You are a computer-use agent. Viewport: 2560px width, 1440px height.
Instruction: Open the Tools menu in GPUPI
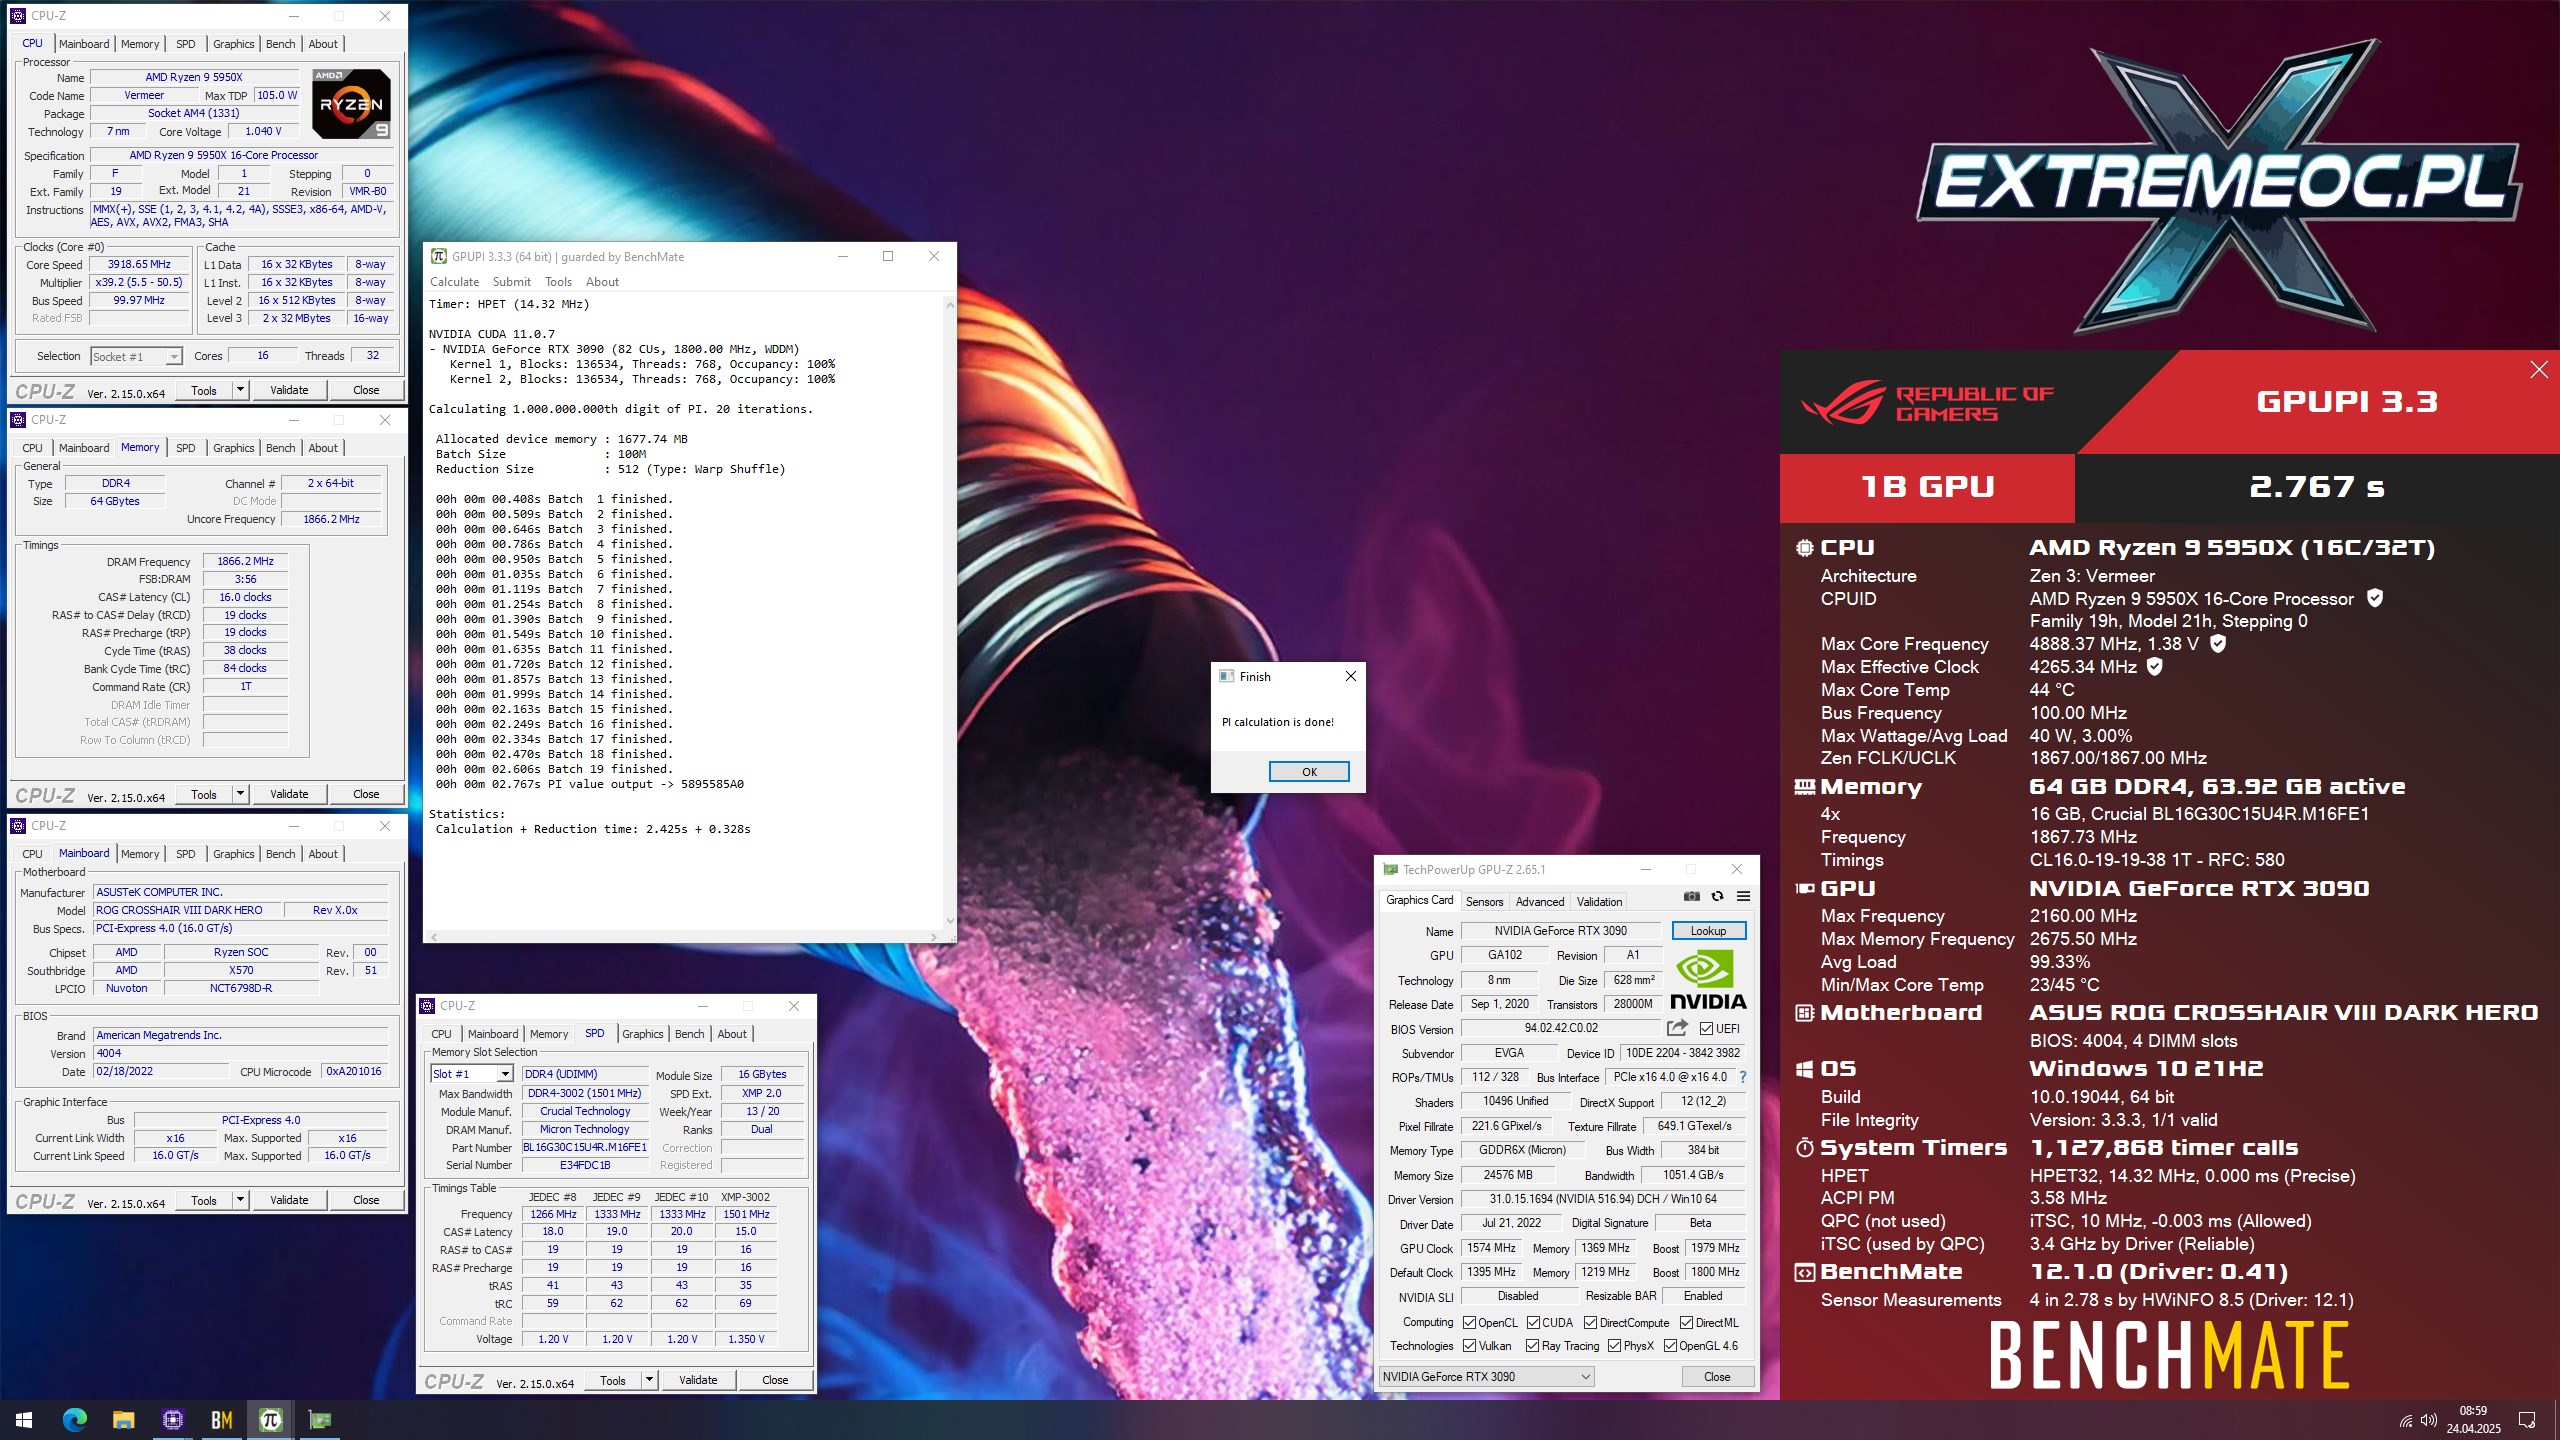(558, 282)
